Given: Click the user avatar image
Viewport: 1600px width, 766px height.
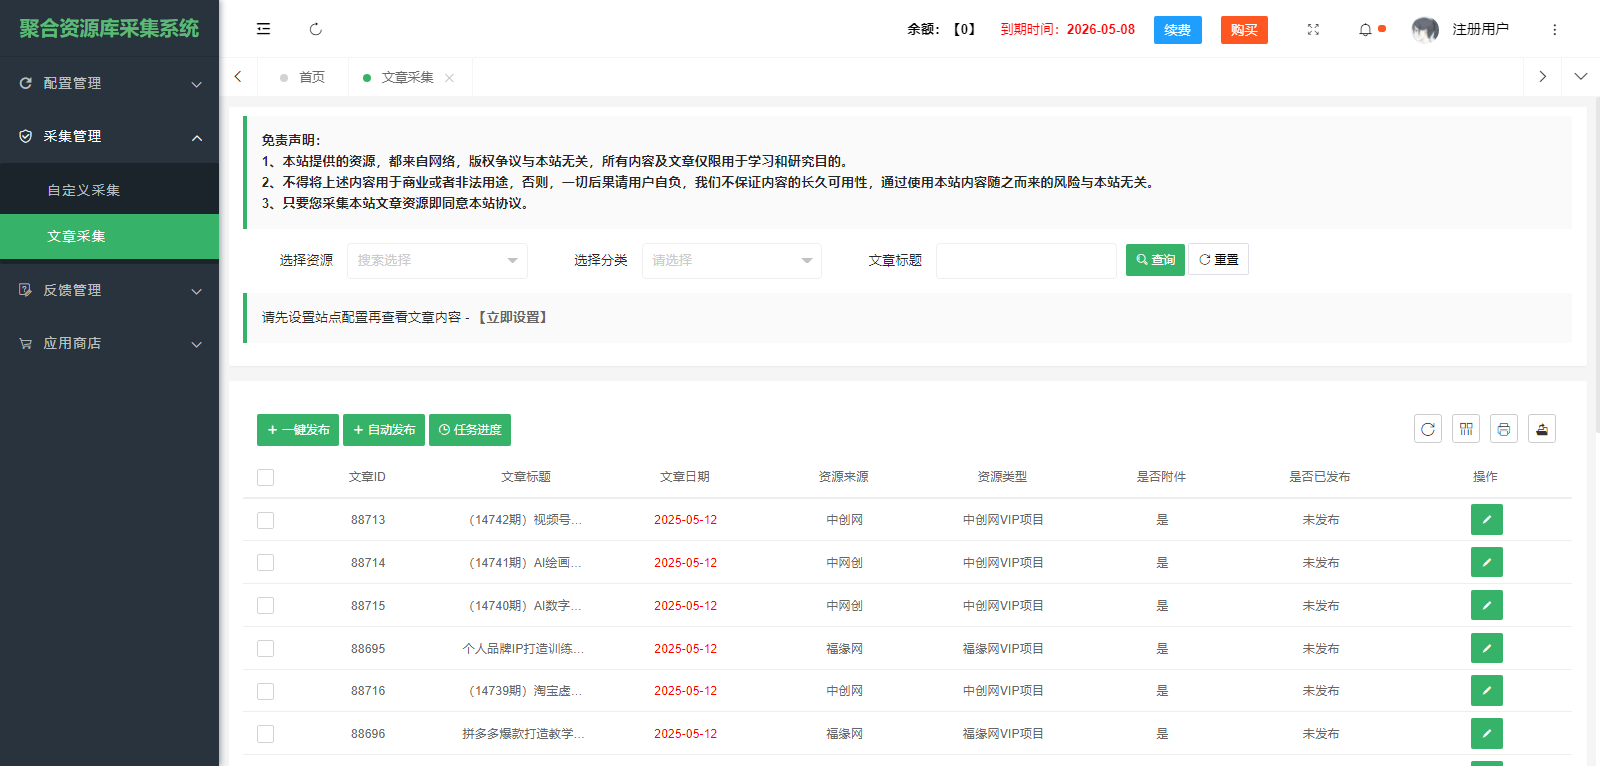Looking at the screenshot, I should pos(1425,30).
